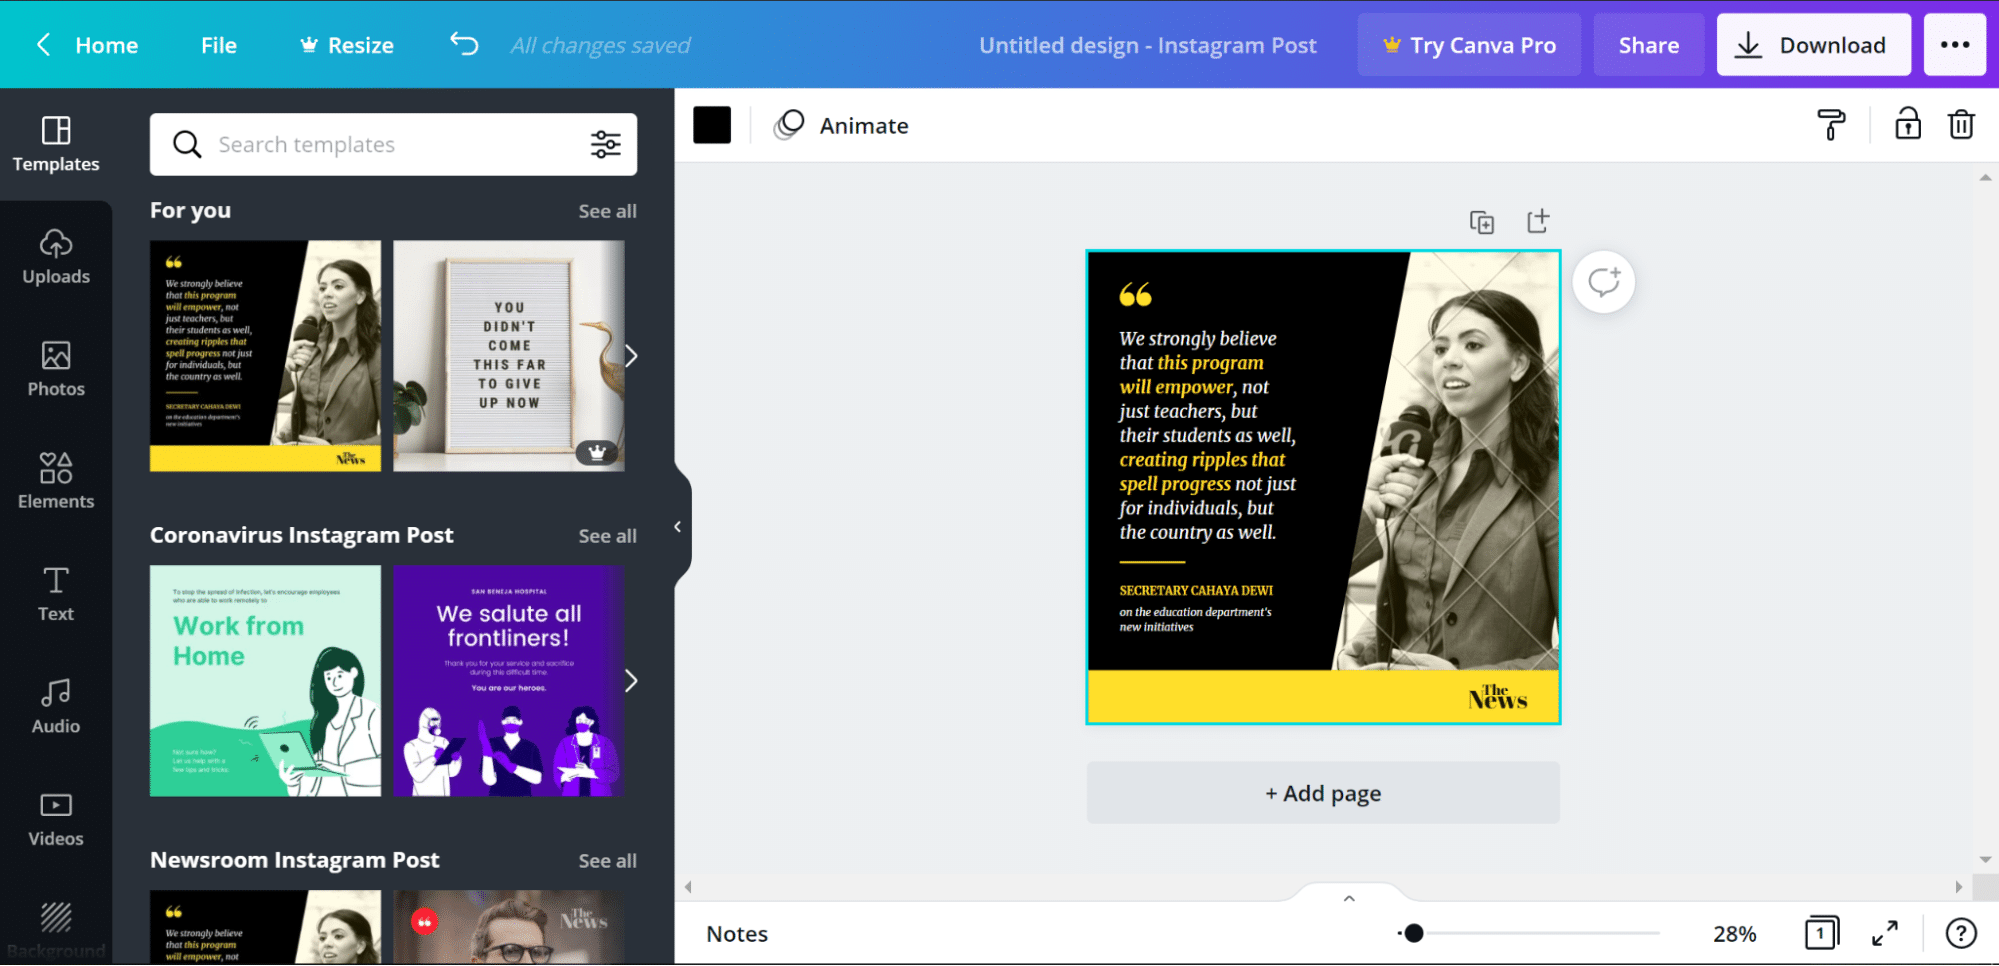Open the 28% zoom level menu
The width and height of the screenshot is (1999, 966).
pyautogui.click(x=1734, y=934)
